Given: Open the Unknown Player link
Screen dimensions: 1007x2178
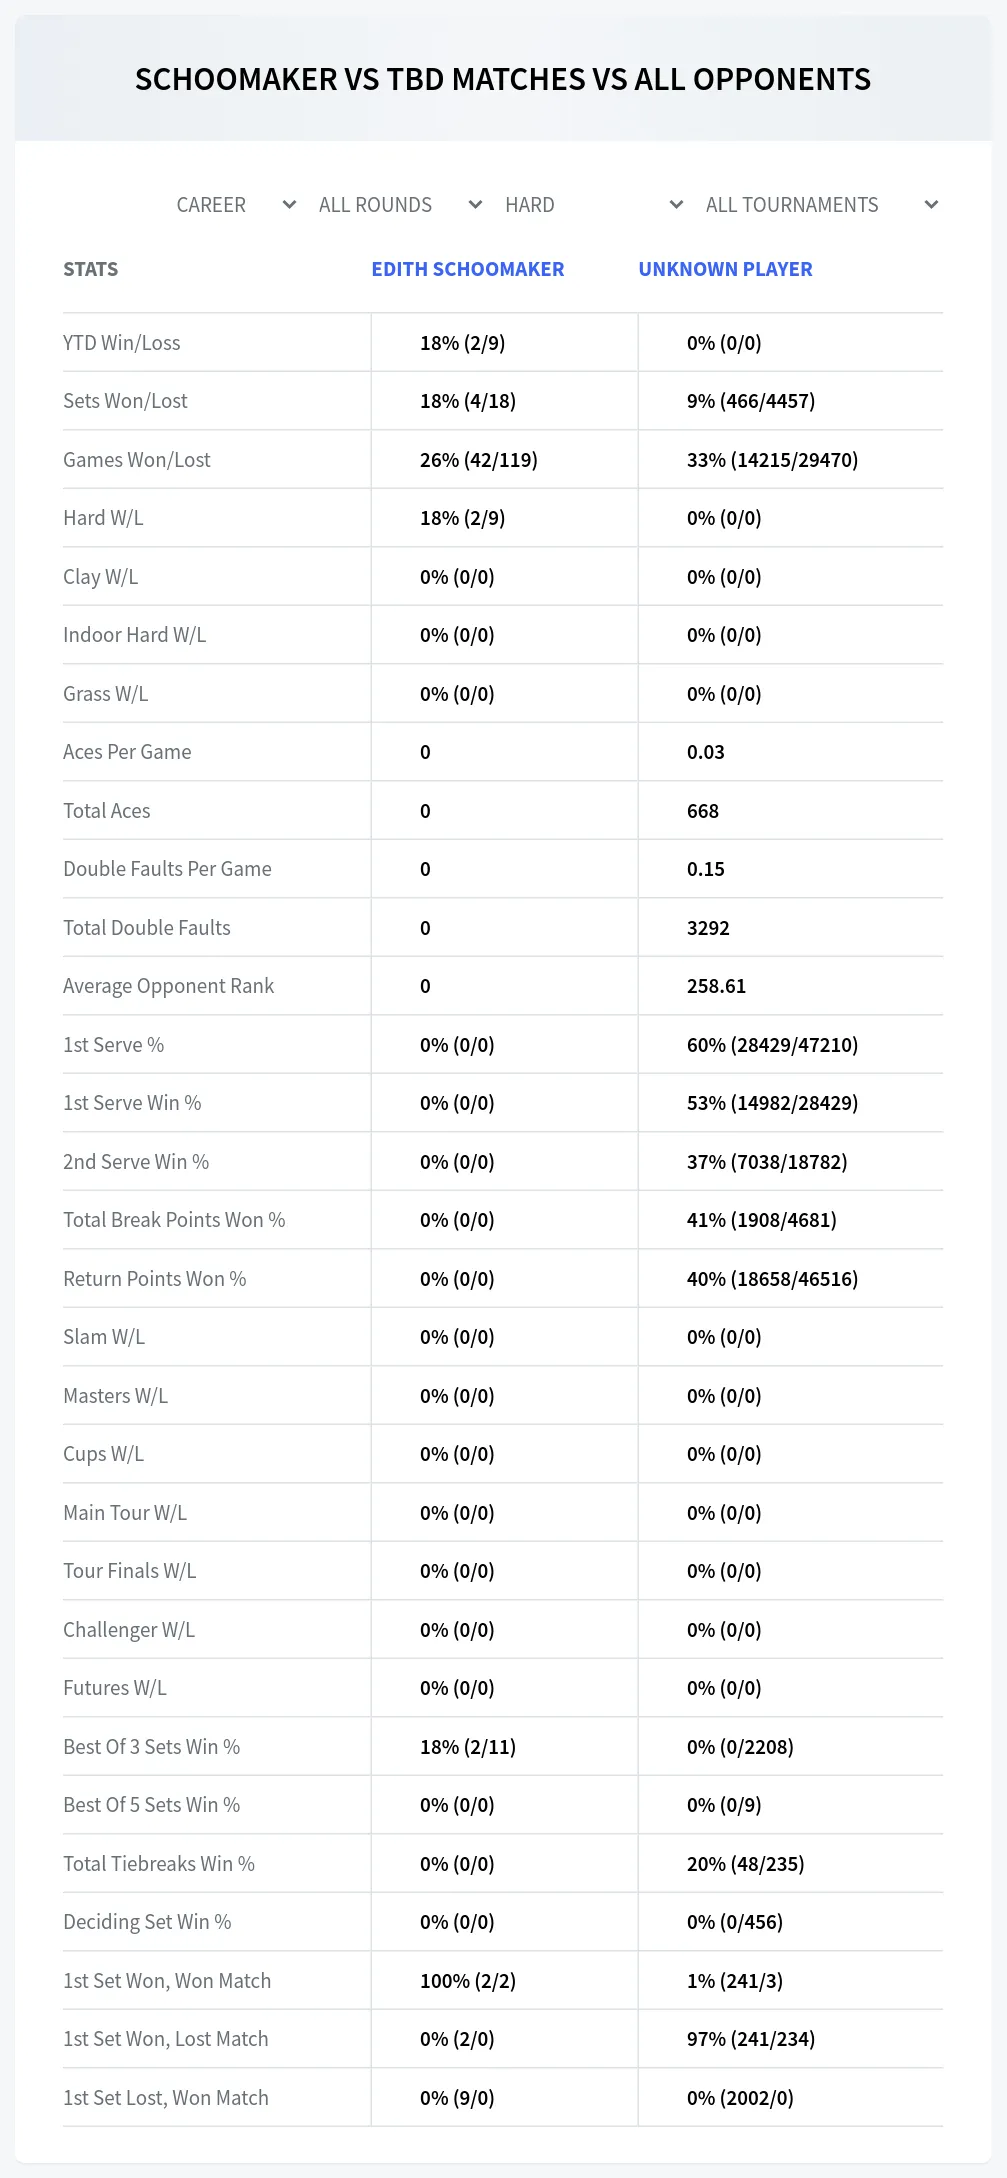Looking at the screenshot, I should click(725, 269).
